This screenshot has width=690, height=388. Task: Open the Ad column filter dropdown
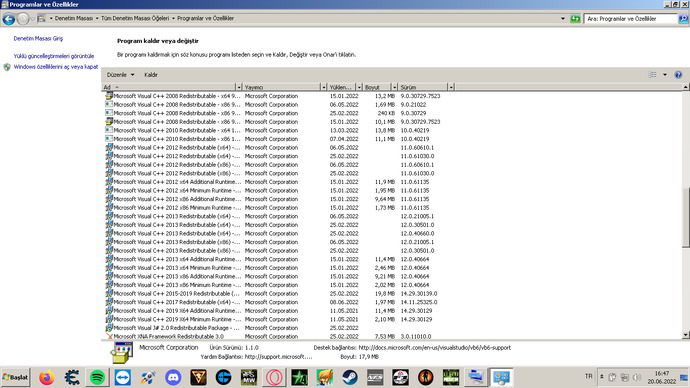(239, 87)
